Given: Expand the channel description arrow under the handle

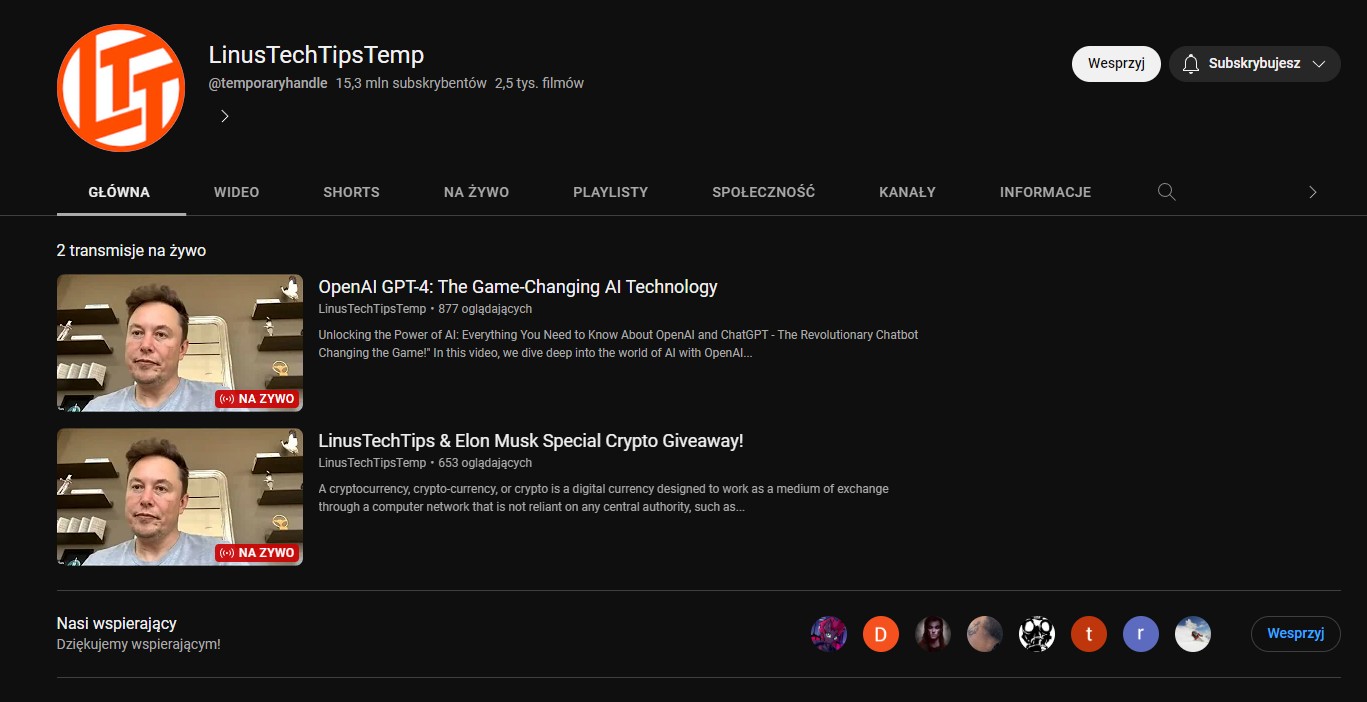Looking at the screenshot, I should (225, 116).
